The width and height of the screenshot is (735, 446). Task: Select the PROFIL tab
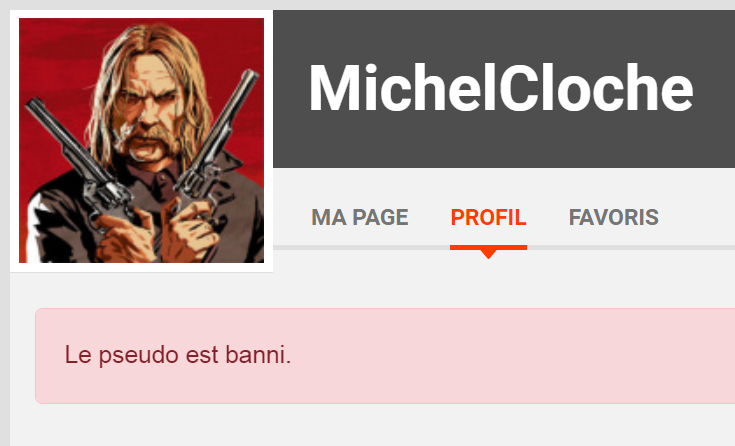tap(488, 217)
